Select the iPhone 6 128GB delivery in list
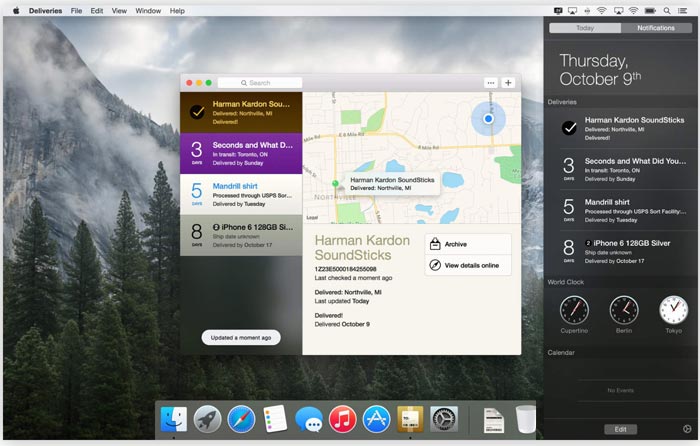700x446 pixels. pyautogui.click(x=241, y=235)
